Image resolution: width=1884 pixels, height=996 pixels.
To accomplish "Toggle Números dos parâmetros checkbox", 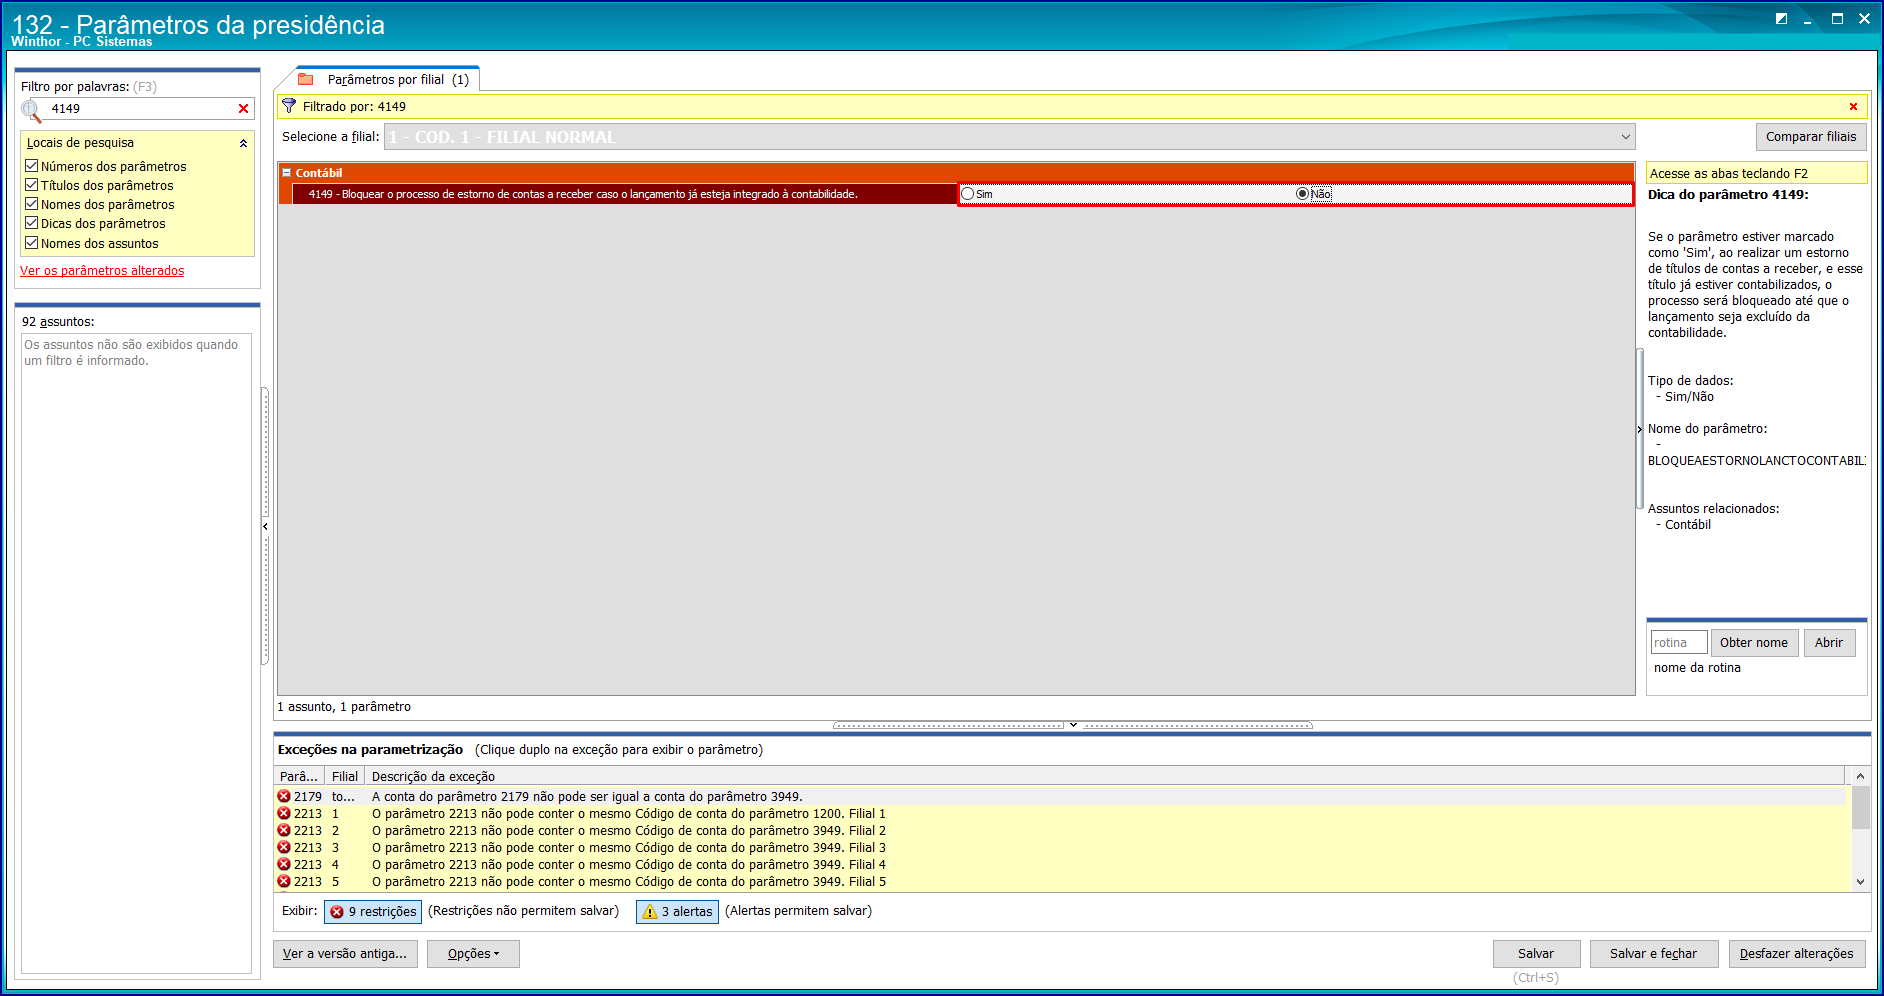I will (x=32, y=166).
